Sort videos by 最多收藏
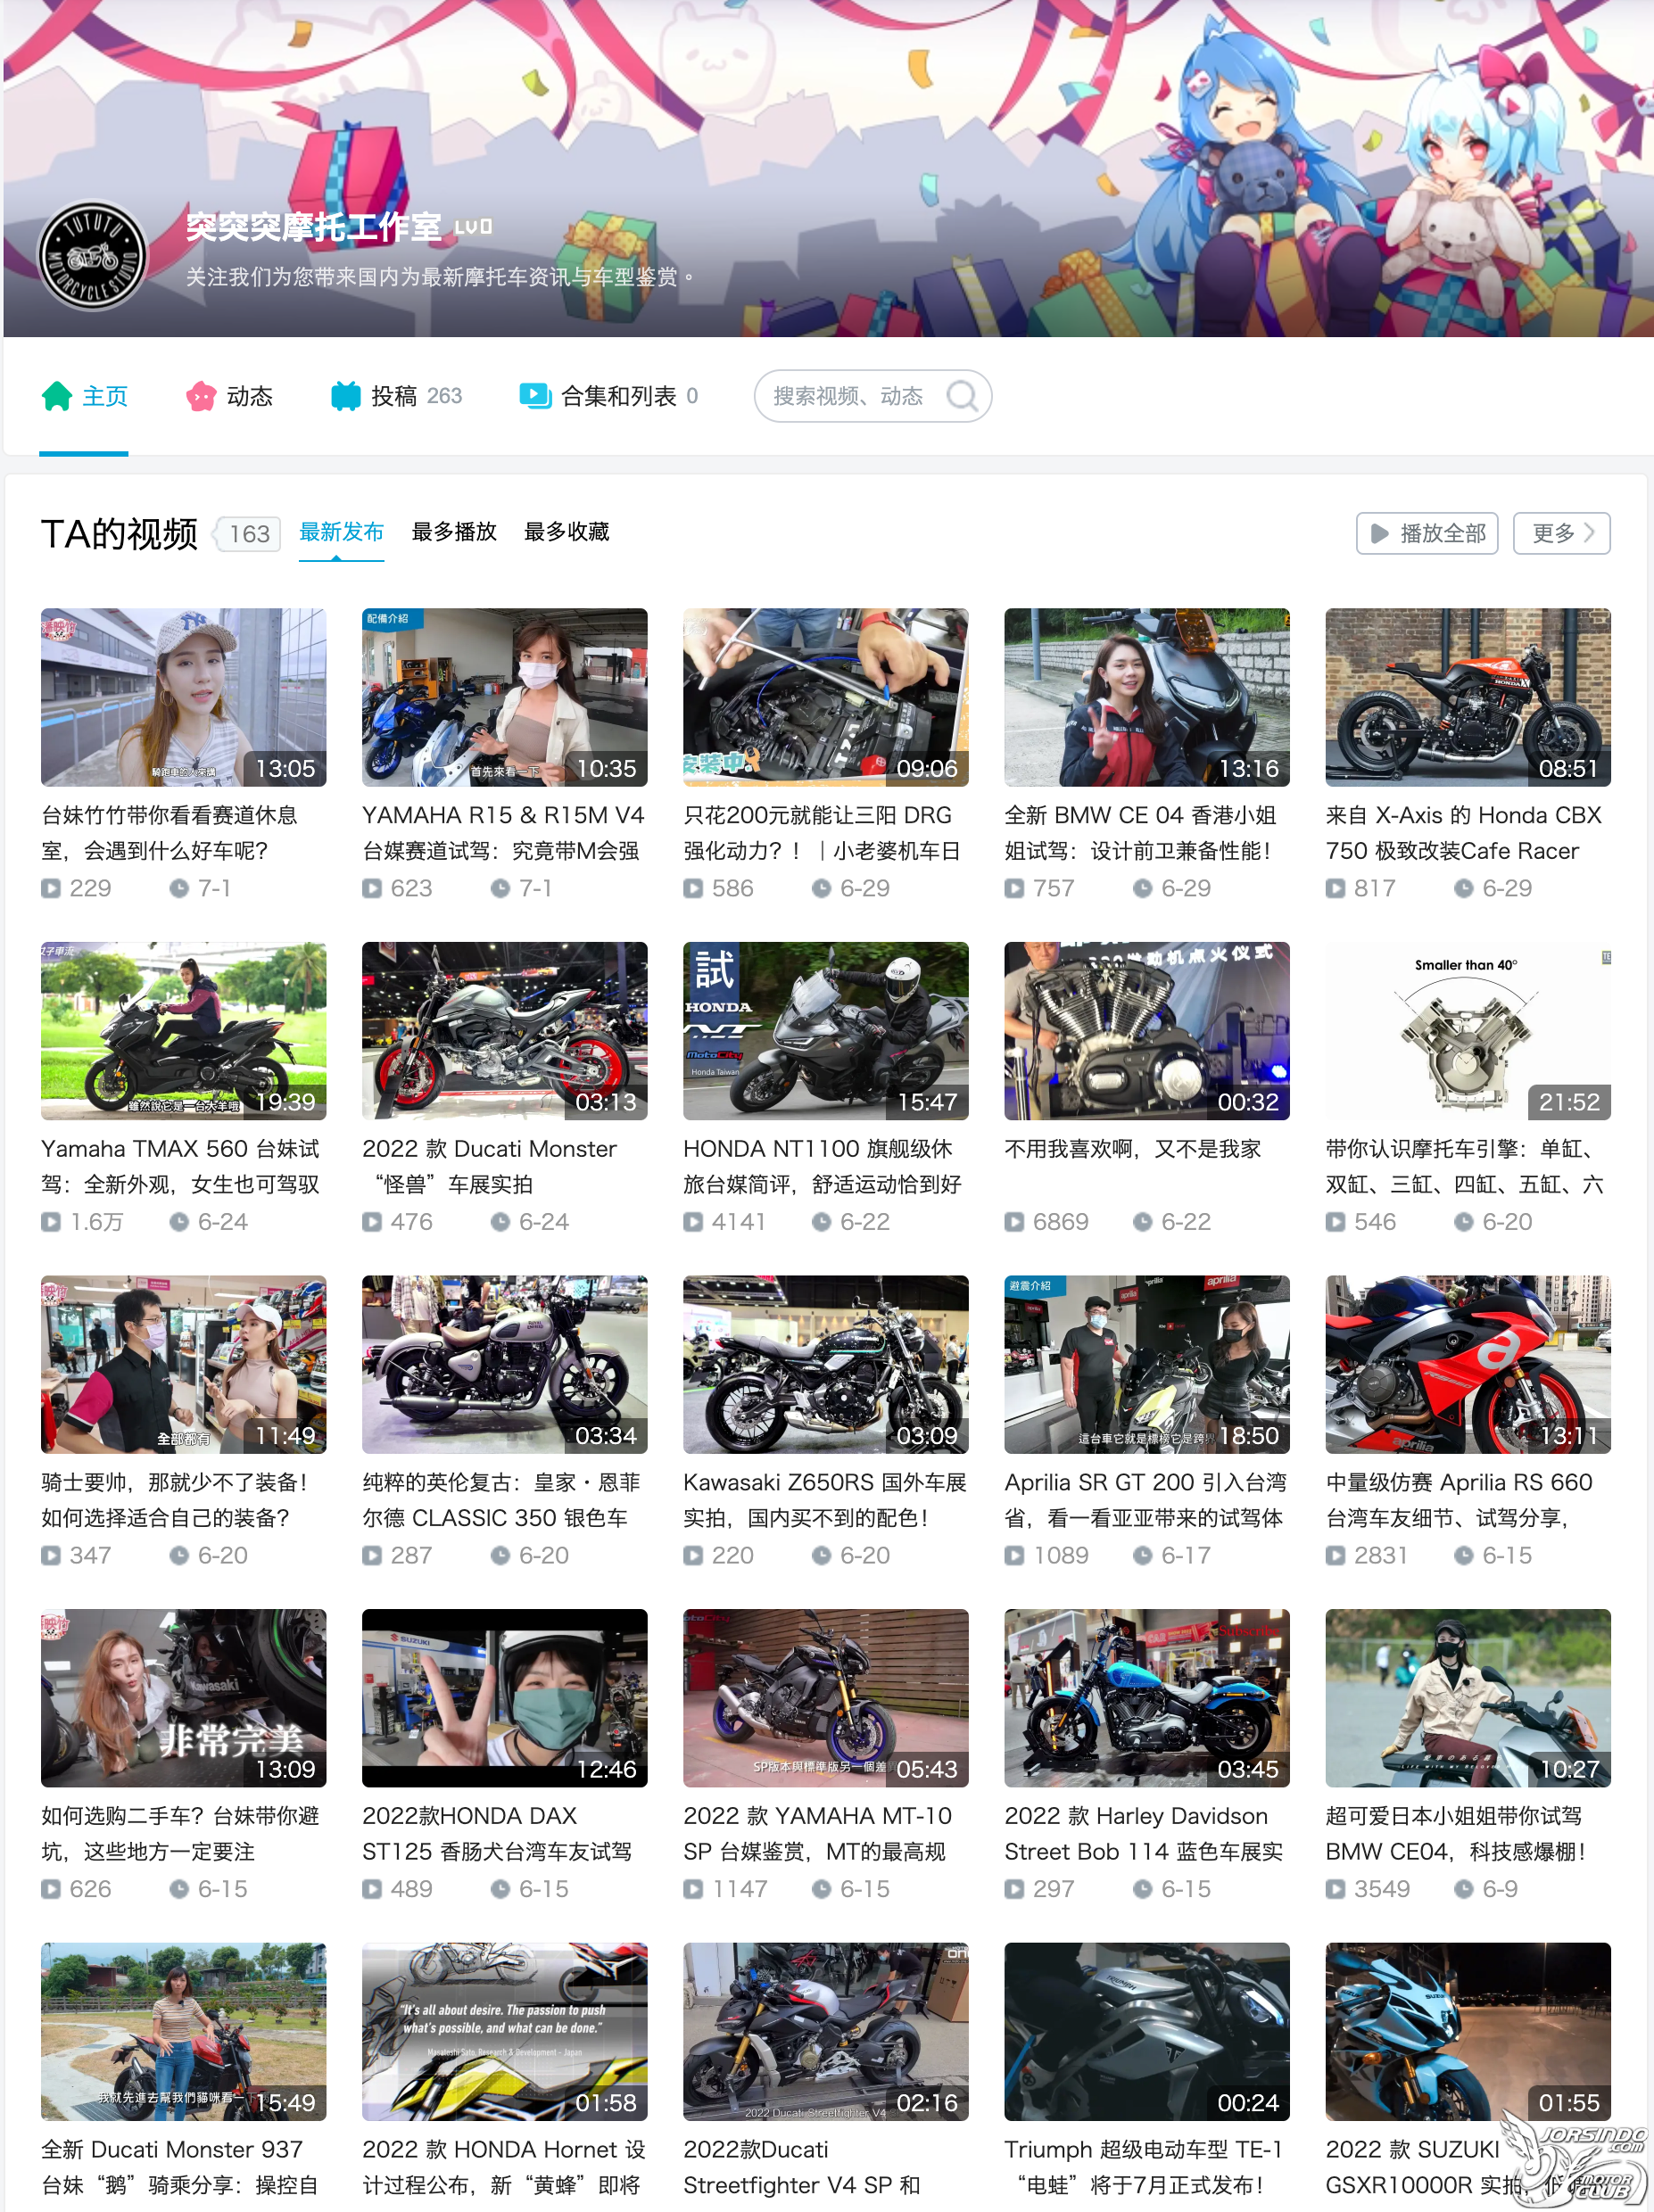 tap(566, 532)
